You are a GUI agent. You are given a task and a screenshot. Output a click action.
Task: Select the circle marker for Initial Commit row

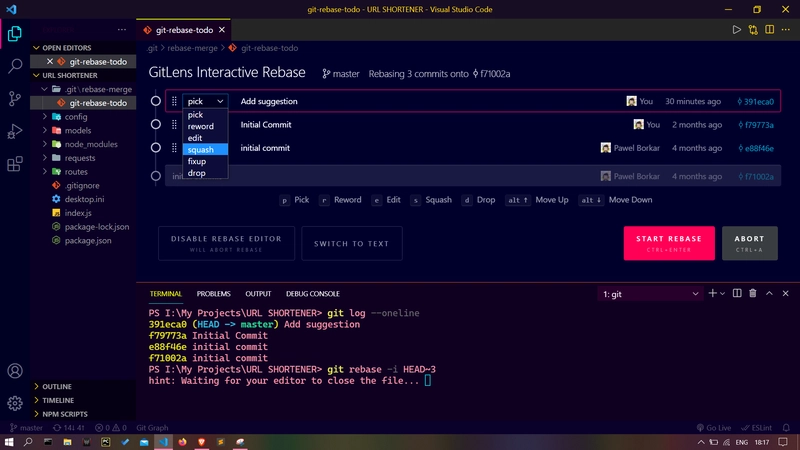(x=156, y=124)
